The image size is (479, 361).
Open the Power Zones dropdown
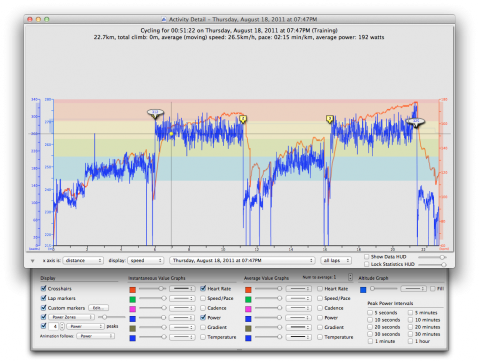click(71, 317)
